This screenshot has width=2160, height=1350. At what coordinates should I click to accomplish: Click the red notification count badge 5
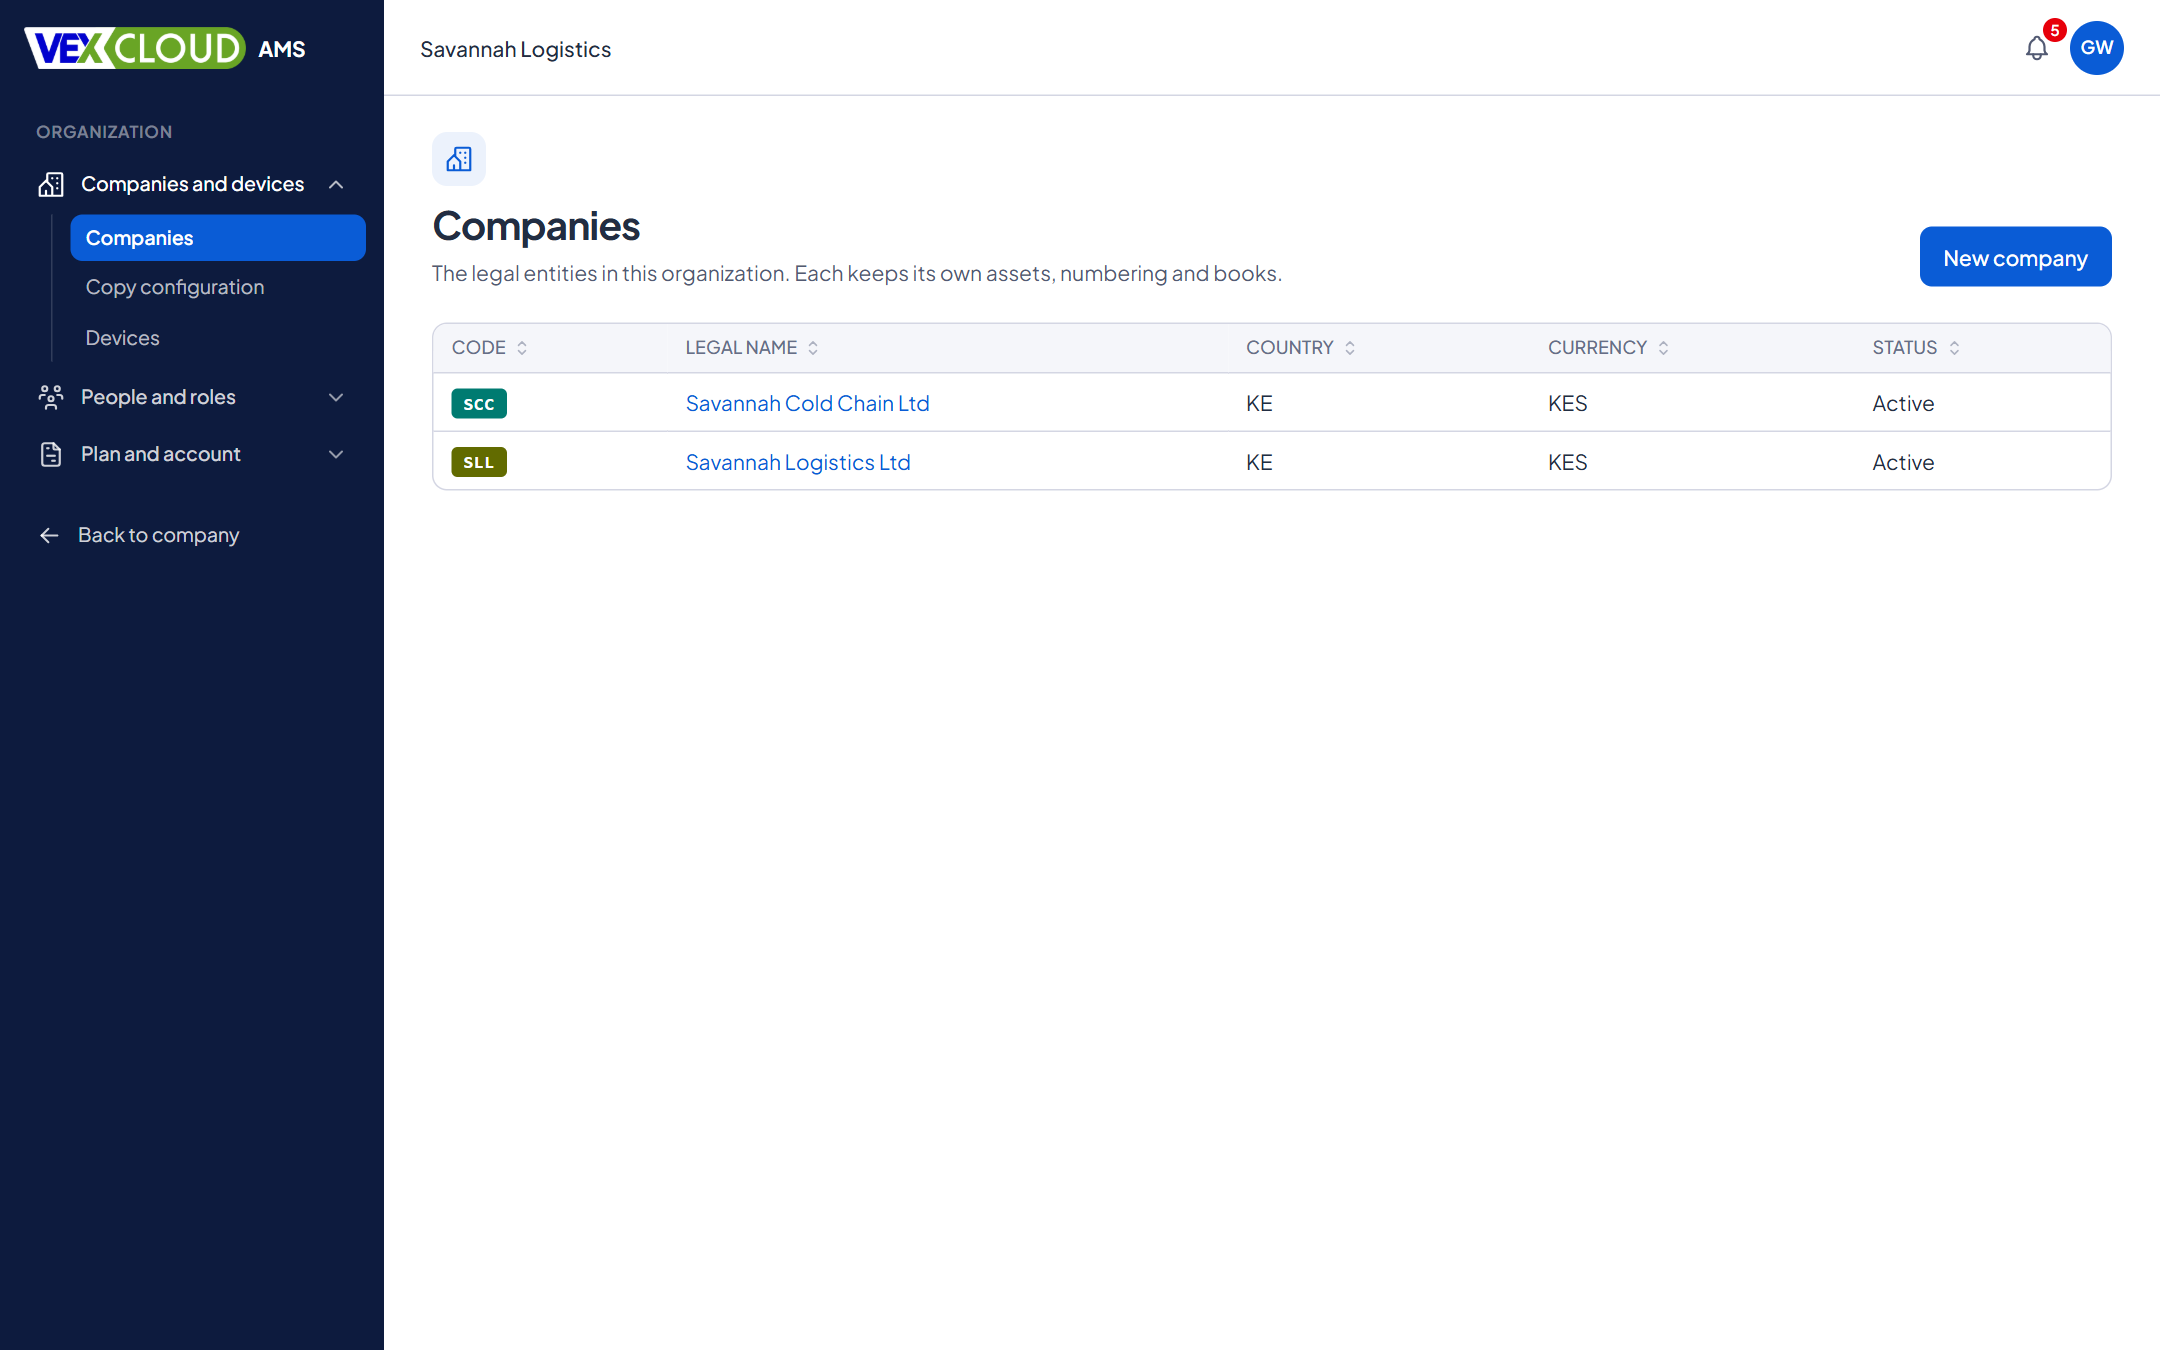click(2055, 30)
